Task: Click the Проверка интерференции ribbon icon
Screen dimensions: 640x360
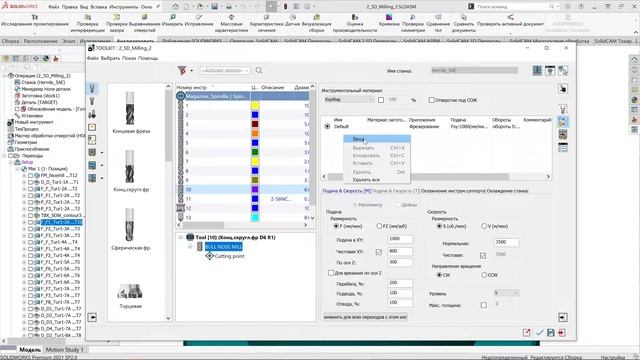Action: click(88, 18)
